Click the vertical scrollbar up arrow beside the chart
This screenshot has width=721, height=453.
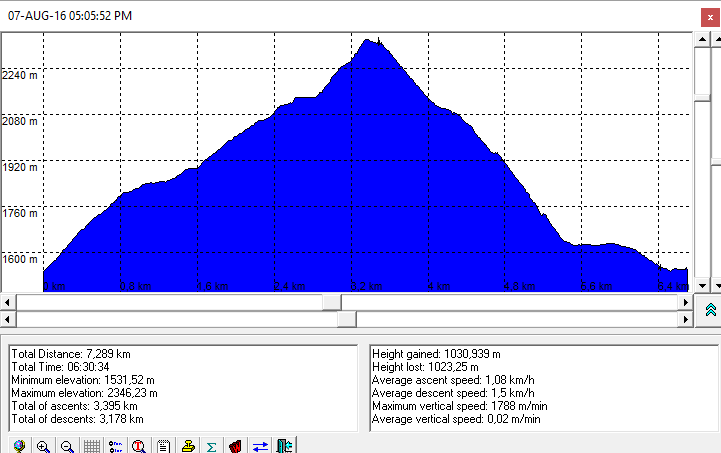[702, 39]
